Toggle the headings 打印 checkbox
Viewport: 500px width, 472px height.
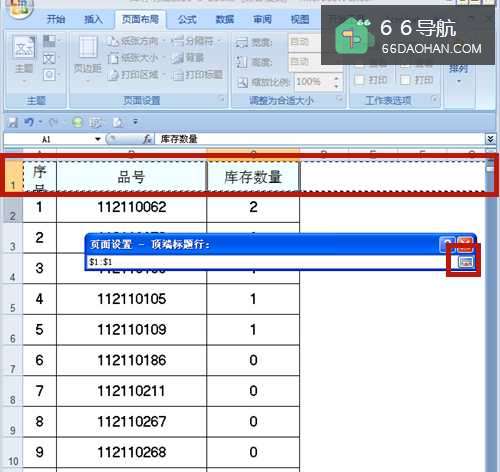(405, 80)
